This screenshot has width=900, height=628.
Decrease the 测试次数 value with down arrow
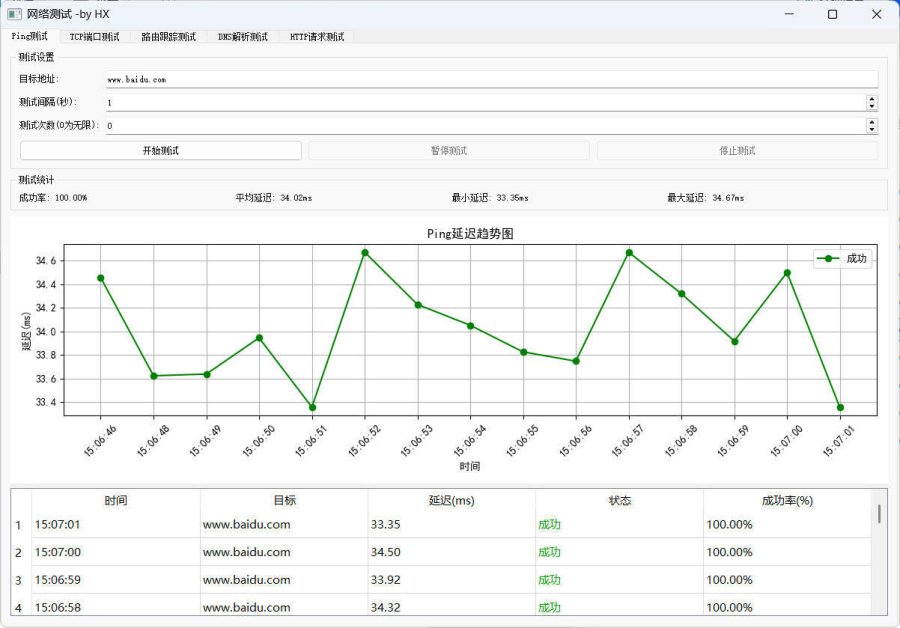point(871,130)
